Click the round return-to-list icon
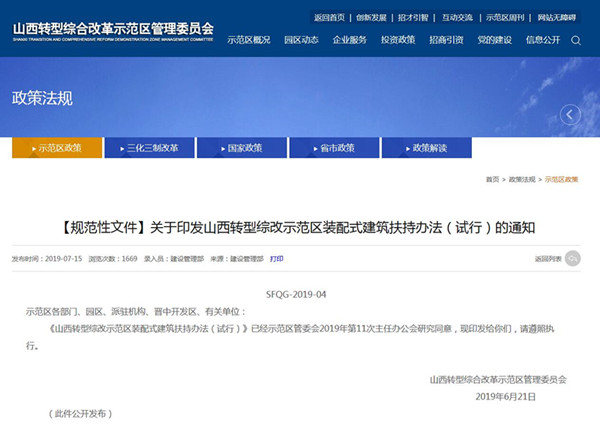Image resolution: width=600 pixels, height=424 pixels. pyautogui.click(x=573, y=259)
